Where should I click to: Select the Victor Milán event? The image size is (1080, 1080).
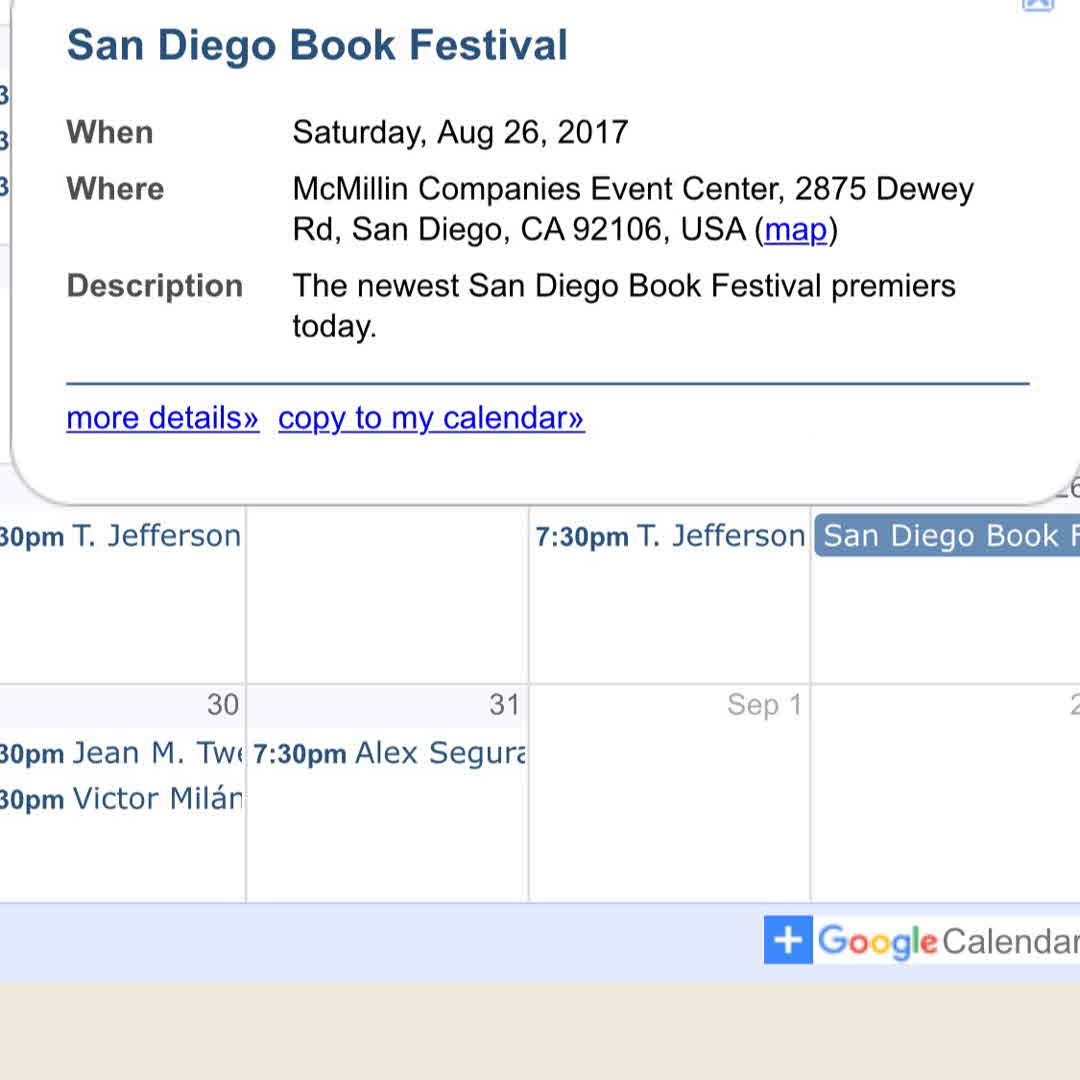pos(120,799)
